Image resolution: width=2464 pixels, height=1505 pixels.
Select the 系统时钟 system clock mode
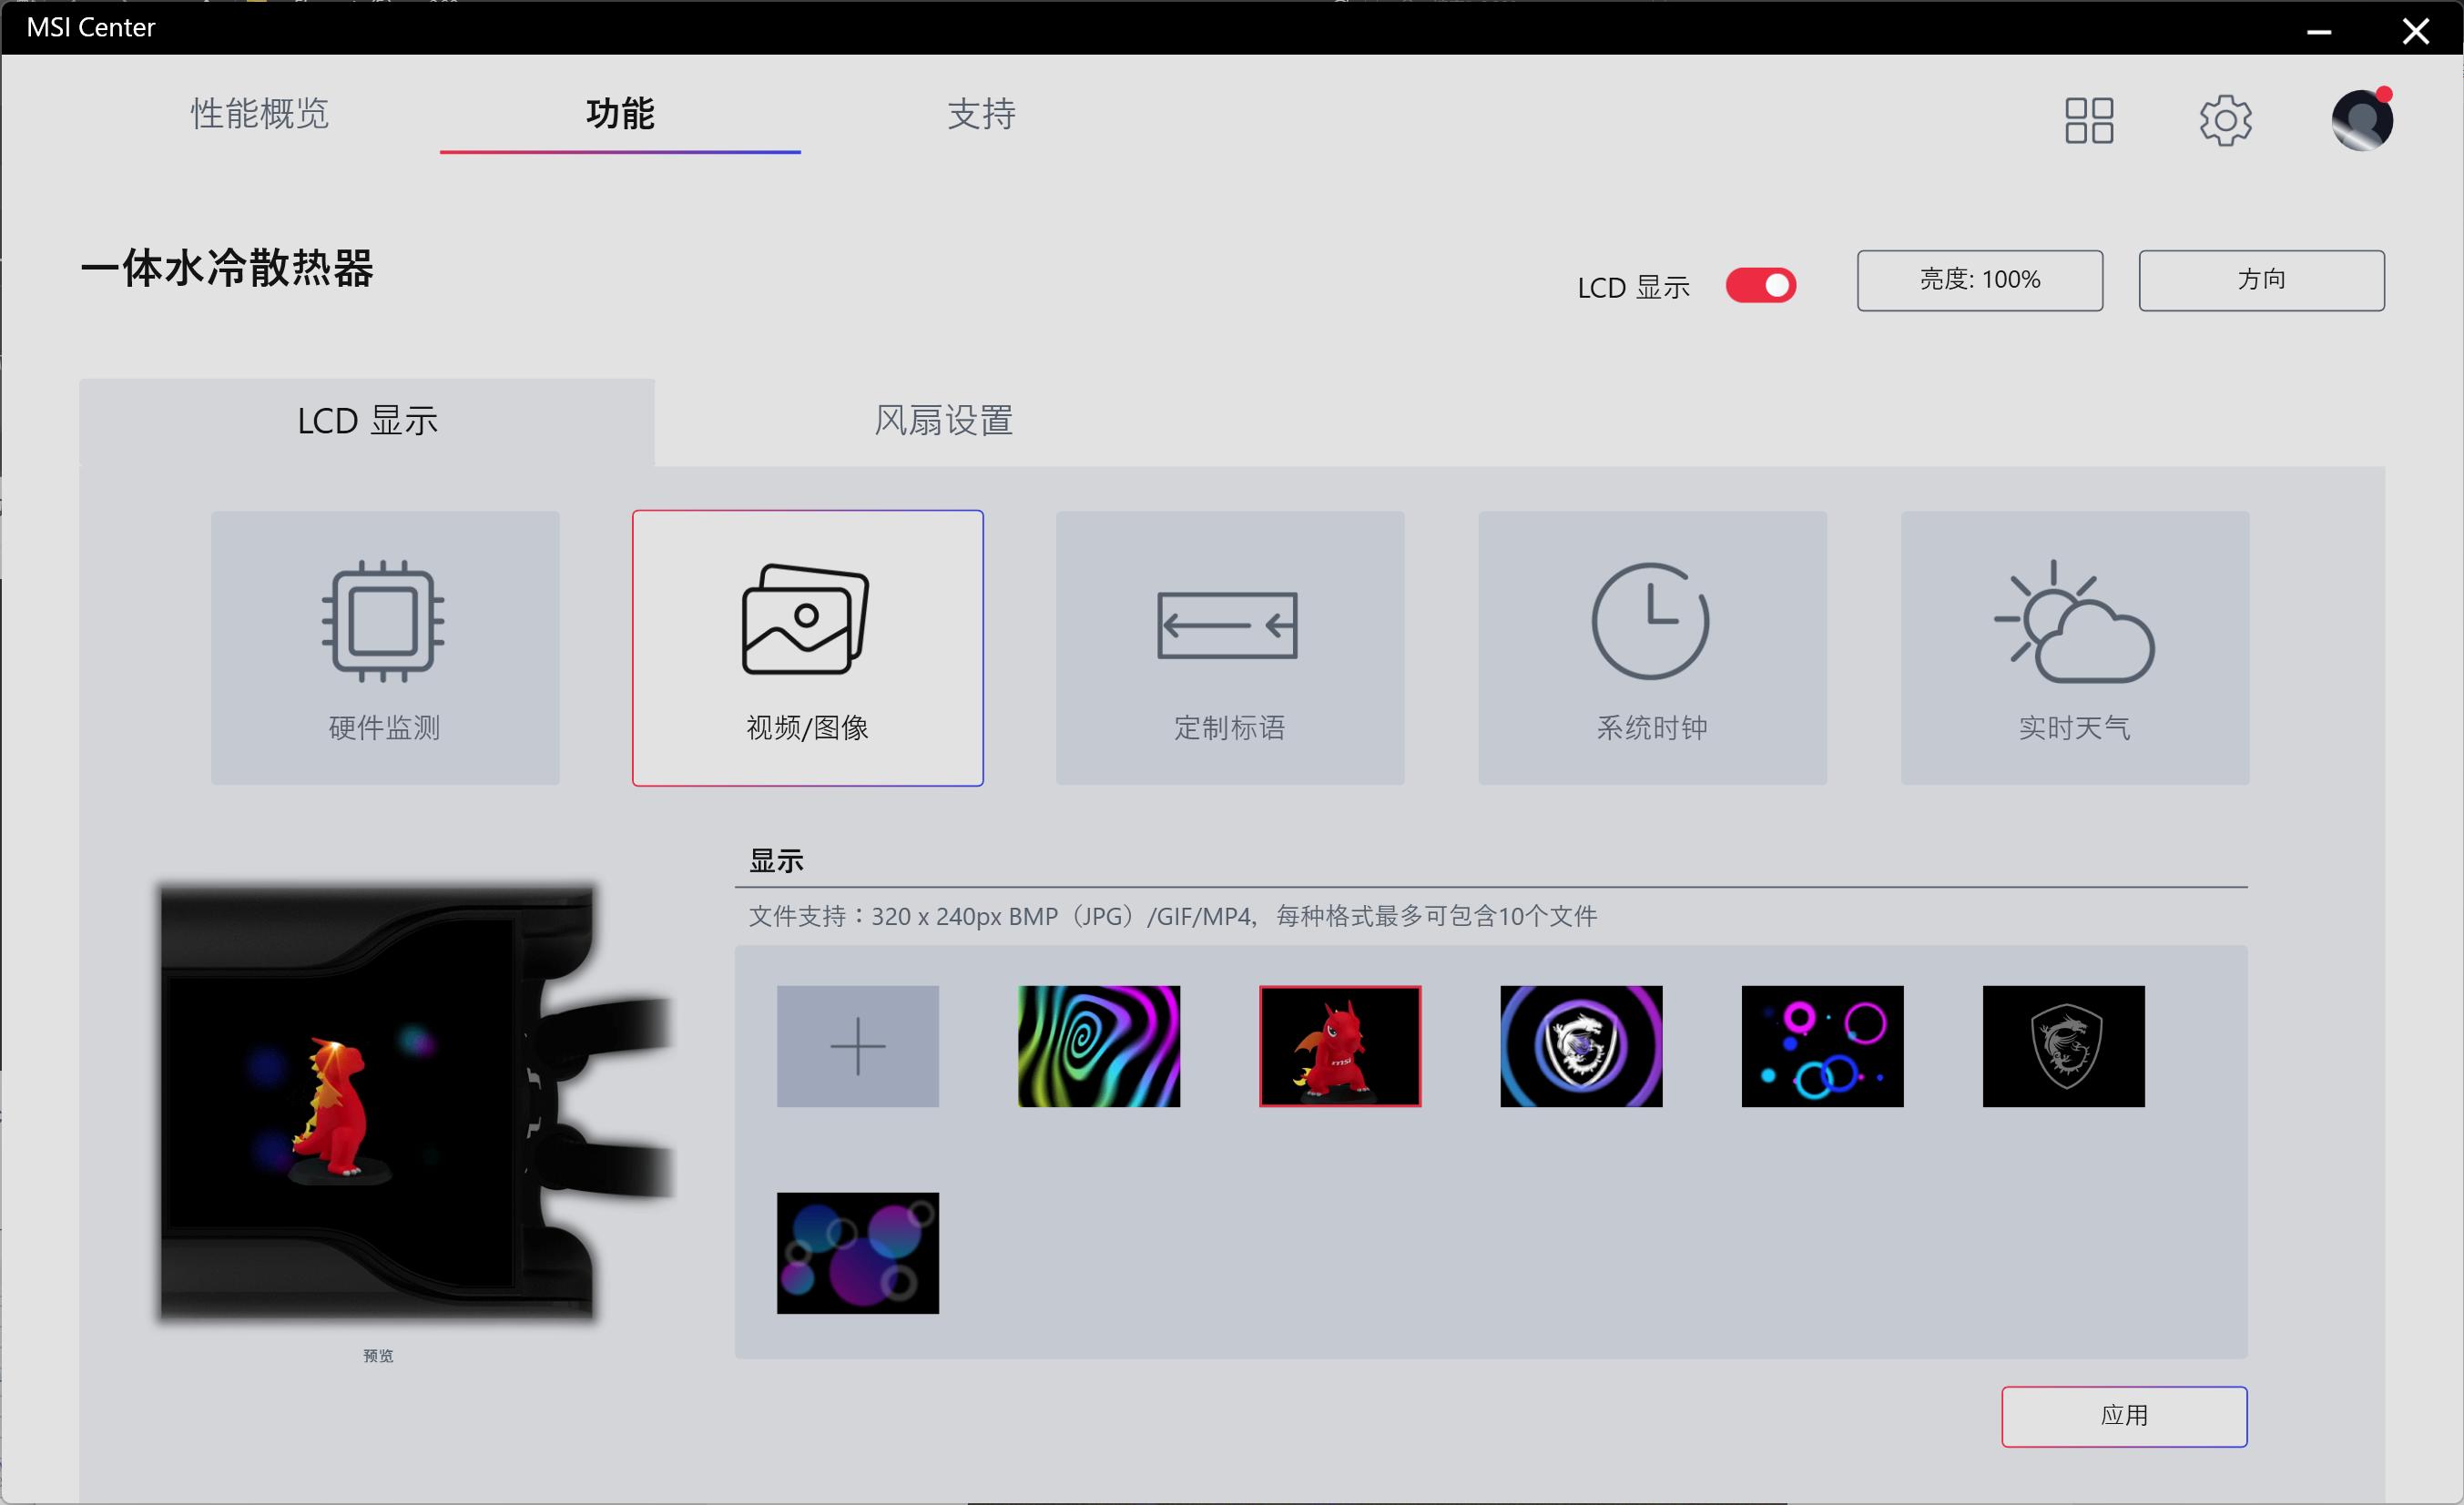click(x=1651, y=647)
